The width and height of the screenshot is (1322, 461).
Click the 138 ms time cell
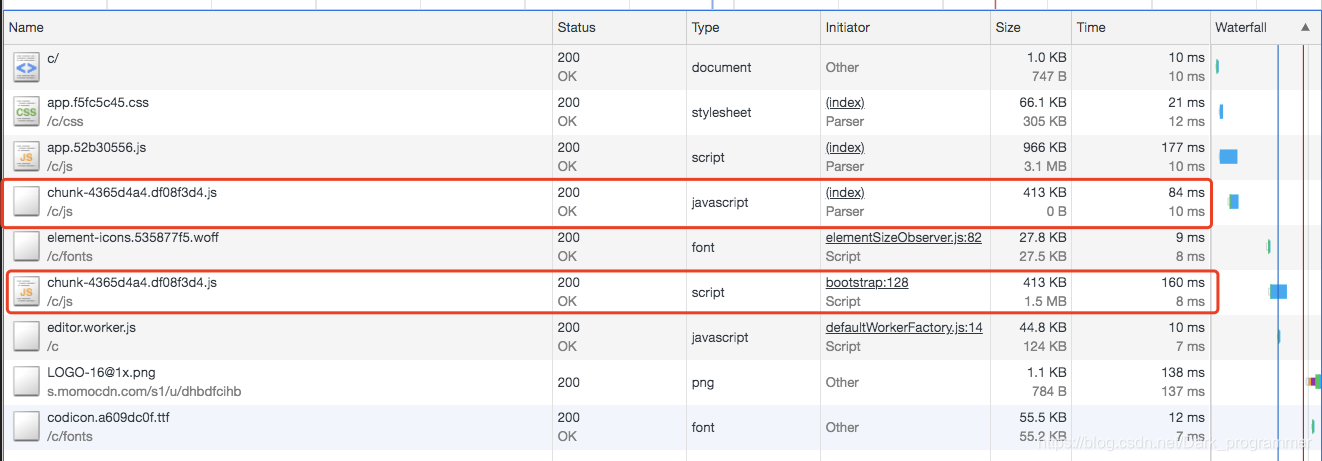(1183, 372)
